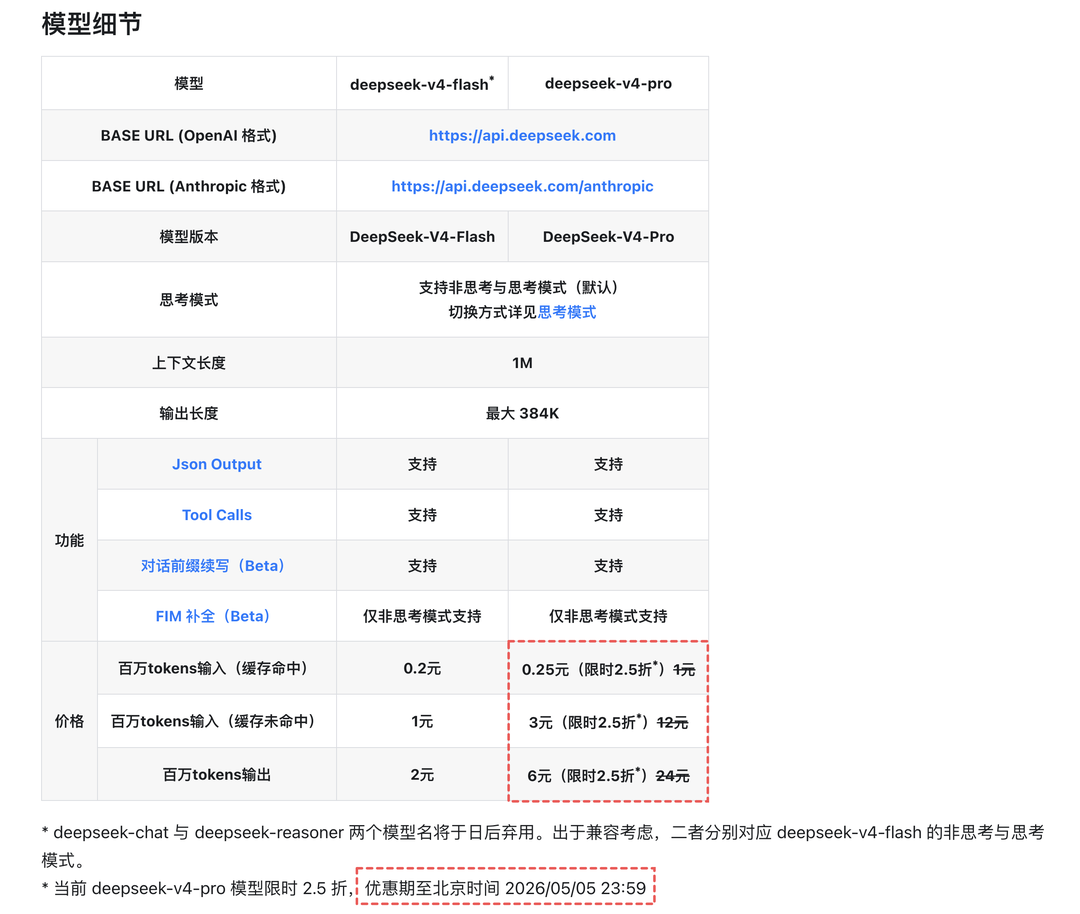Click the 0.2元 flash price cell

click(422, 668)
